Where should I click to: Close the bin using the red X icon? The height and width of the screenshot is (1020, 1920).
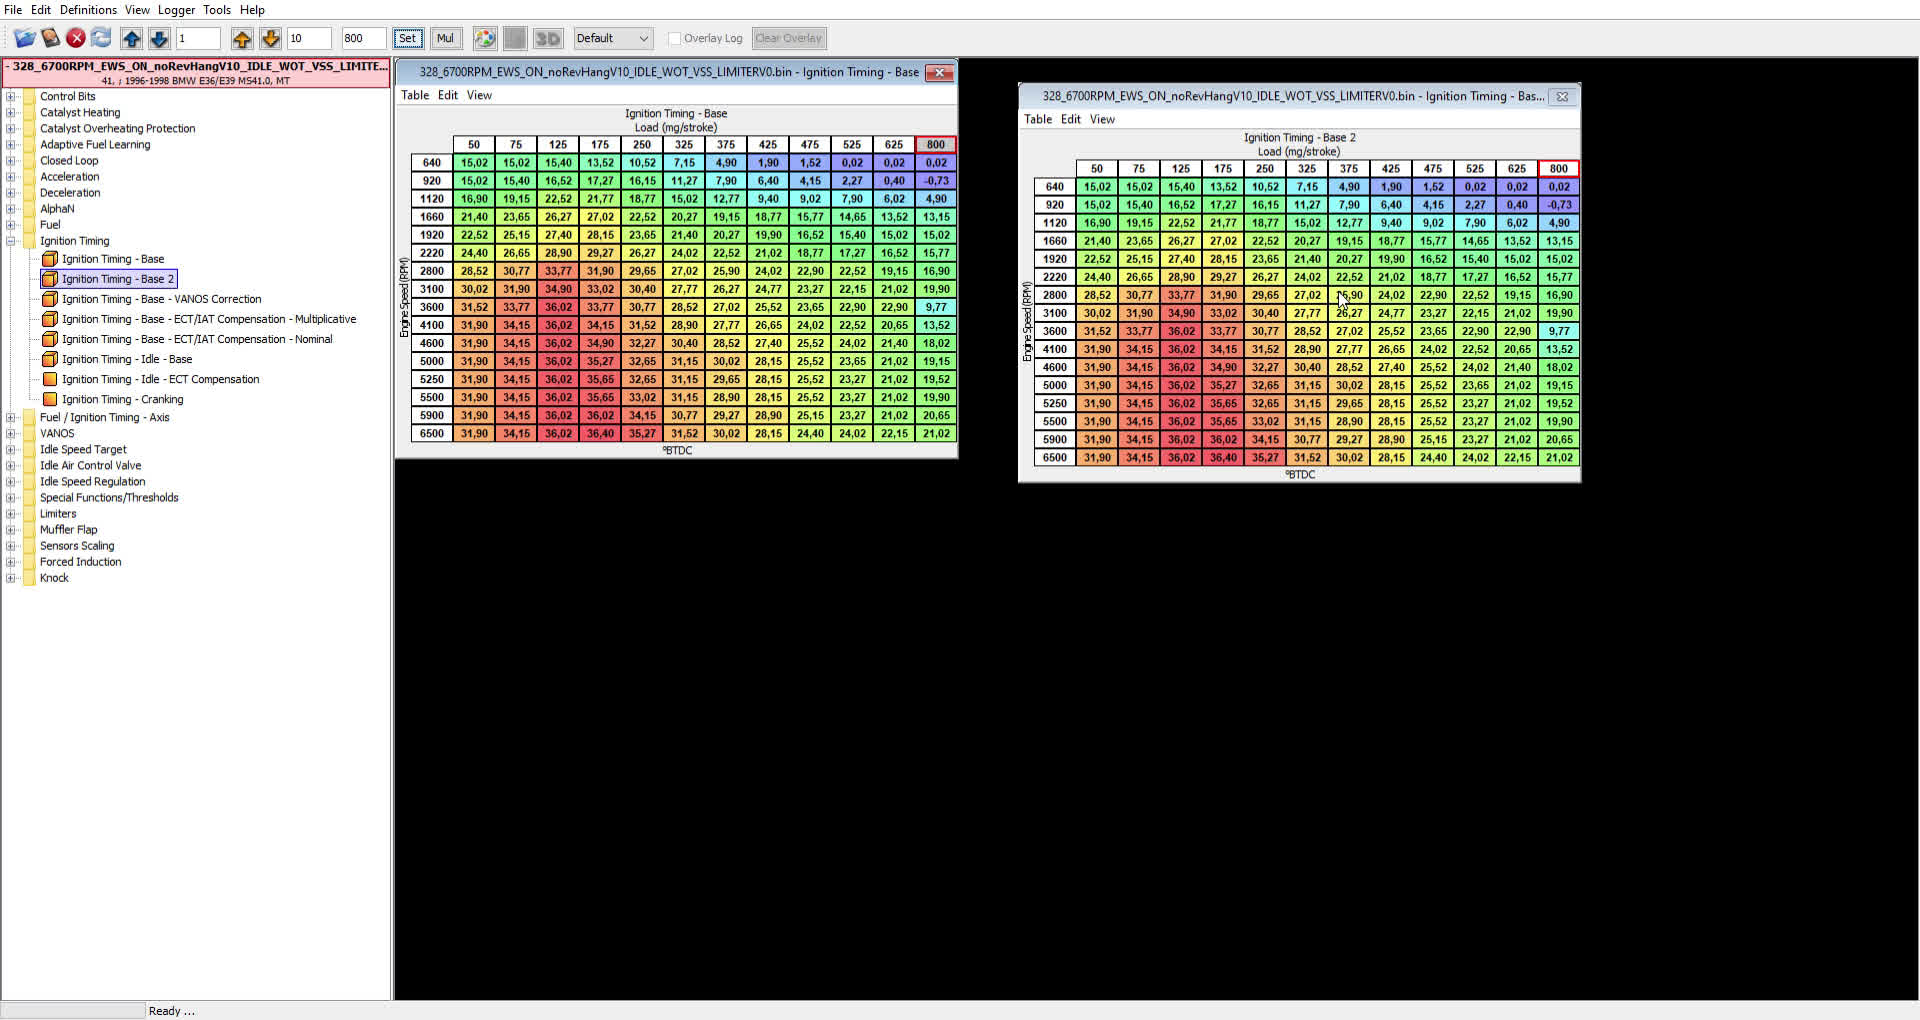click(75, 38)
